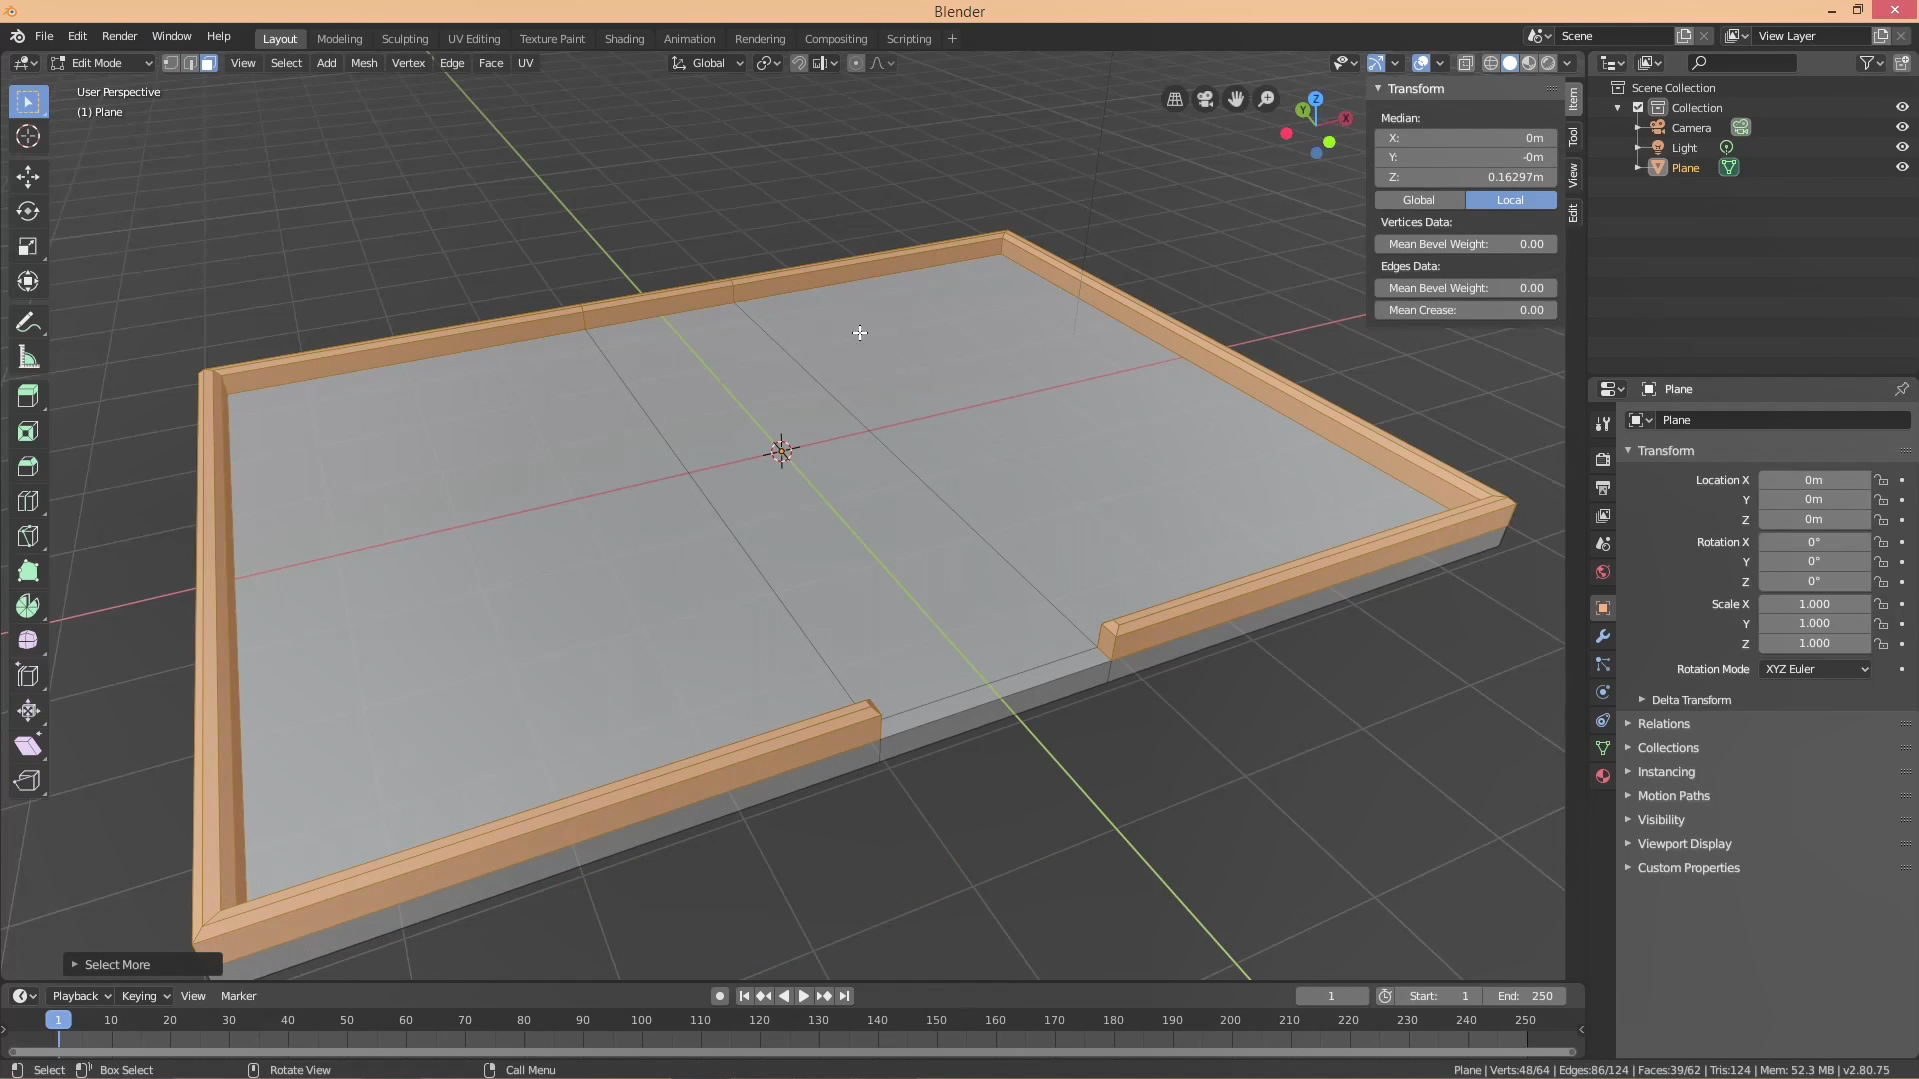Switch to the Modeling workspace tab
This screenshot has height=1079, width=1919.
(x=339, y=39)
